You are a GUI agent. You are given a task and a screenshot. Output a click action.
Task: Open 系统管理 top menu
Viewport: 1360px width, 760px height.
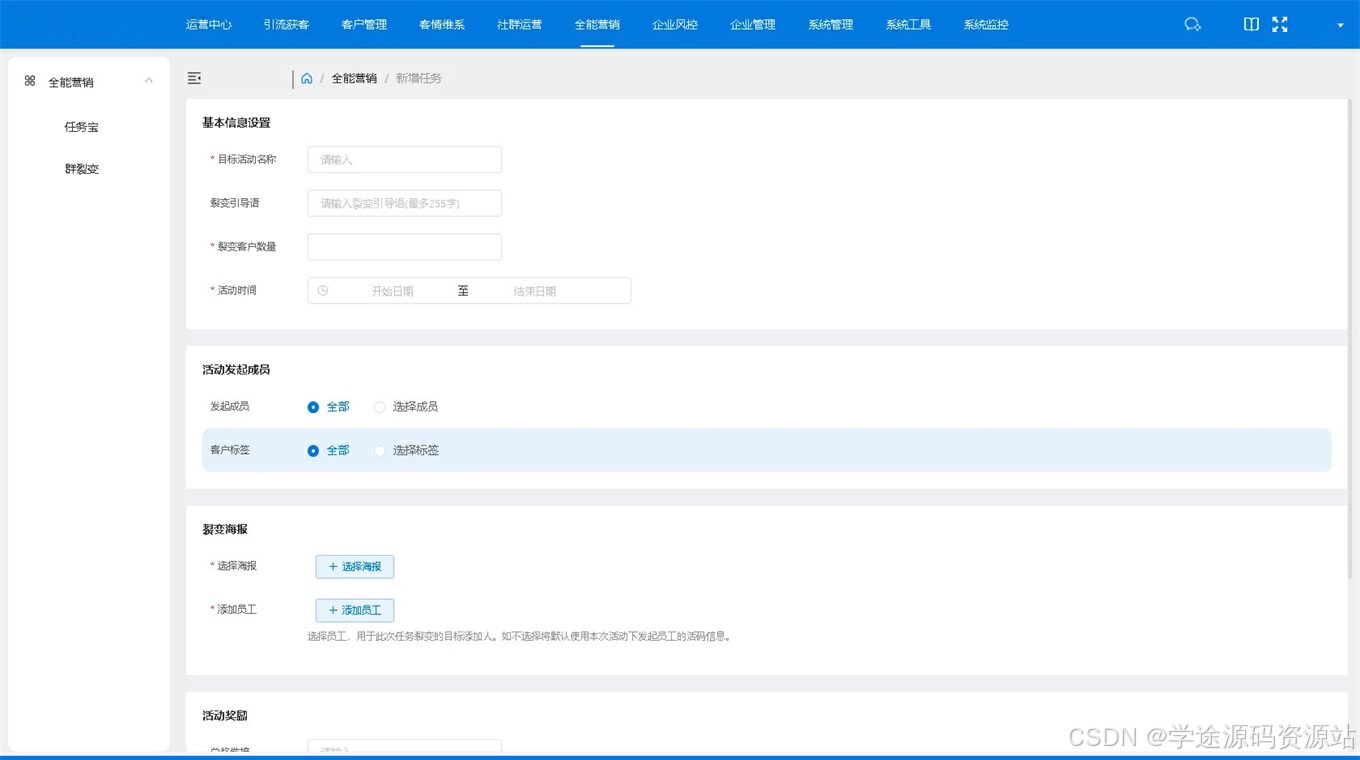point(831,25)
